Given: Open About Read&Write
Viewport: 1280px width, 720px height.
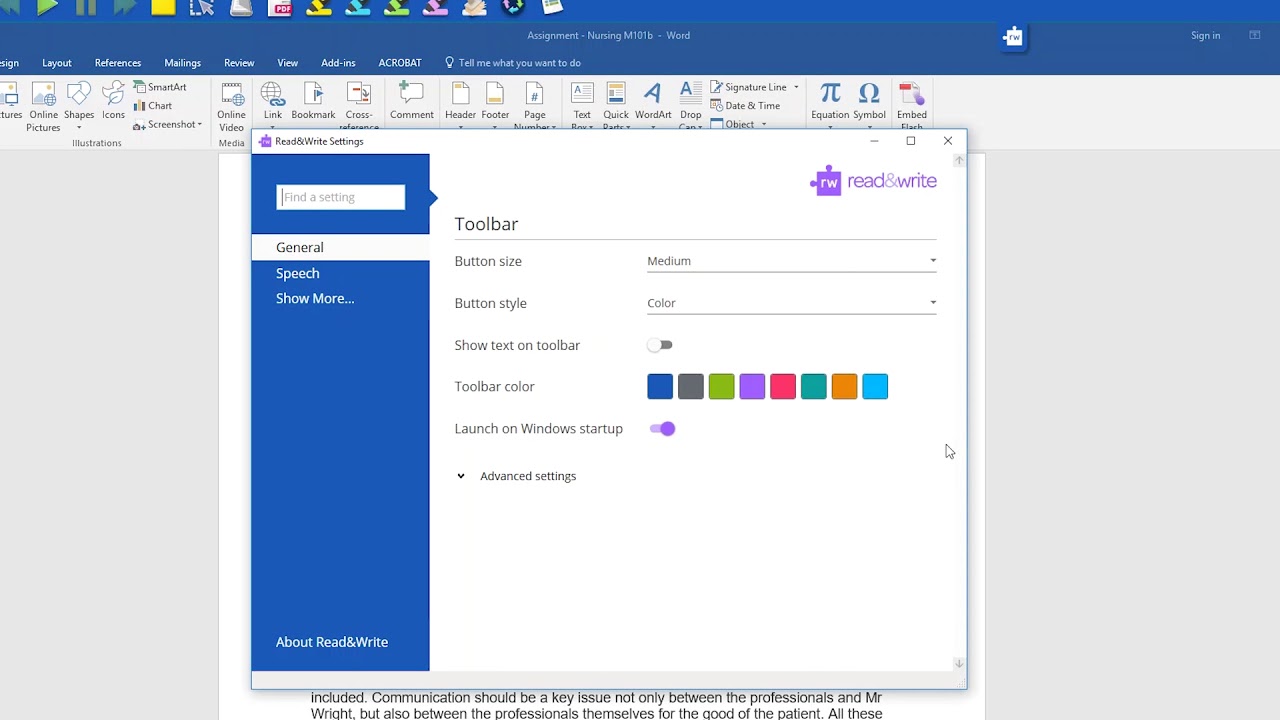Looking at the screenshot, I should pyautogui.click(x=332, y=642).
